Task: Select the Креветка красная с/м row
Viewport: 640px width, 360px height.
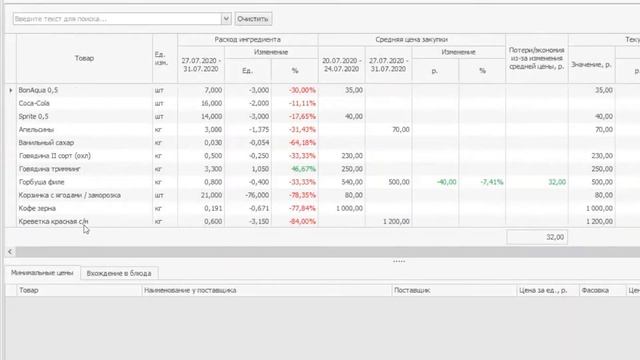Action: click(x=322, y=221)
